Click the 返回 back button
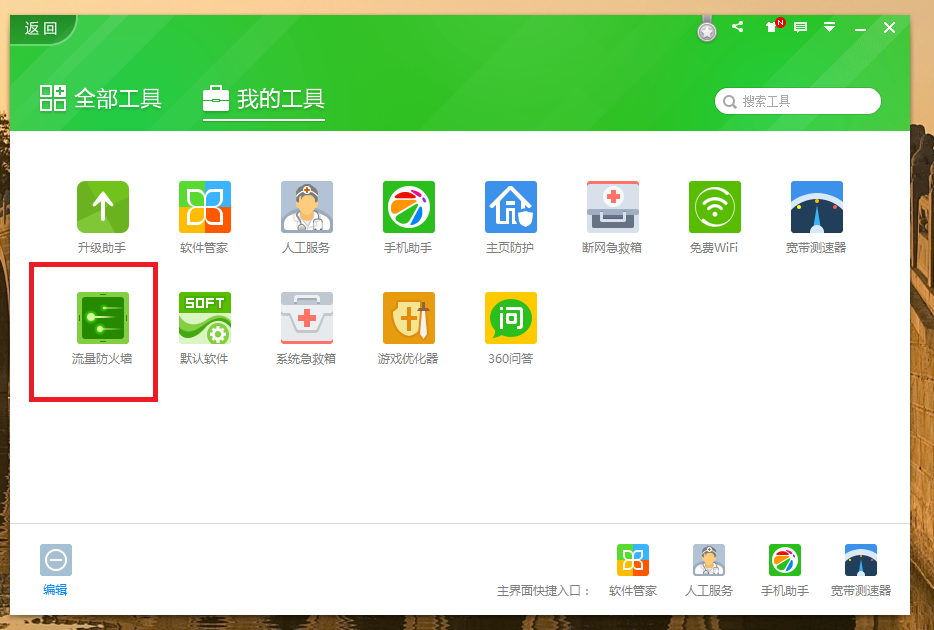The height and width of the screenshot is (630, 934). click(41, 28)
